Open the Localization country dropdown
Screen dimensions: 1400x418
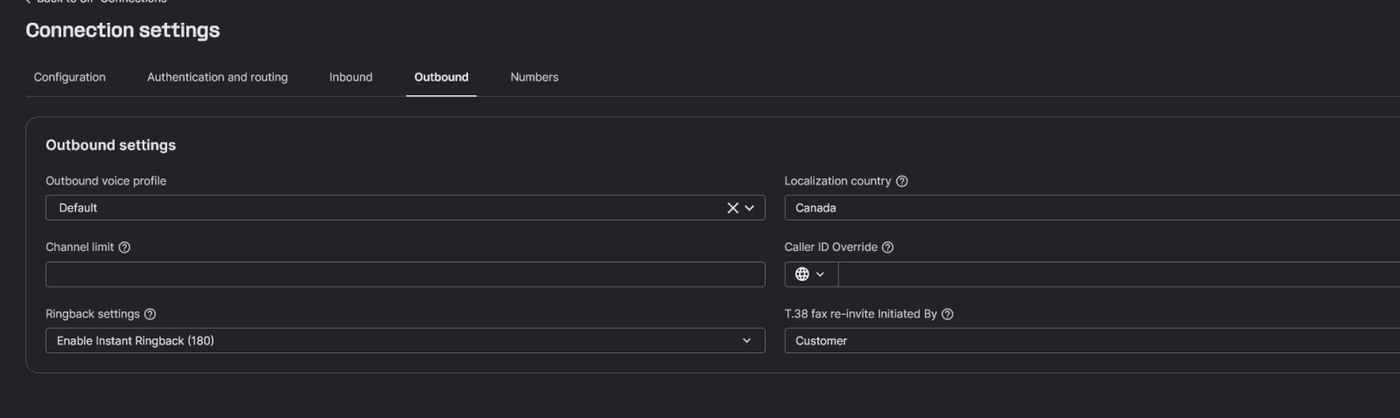(x=1090, y=208)
